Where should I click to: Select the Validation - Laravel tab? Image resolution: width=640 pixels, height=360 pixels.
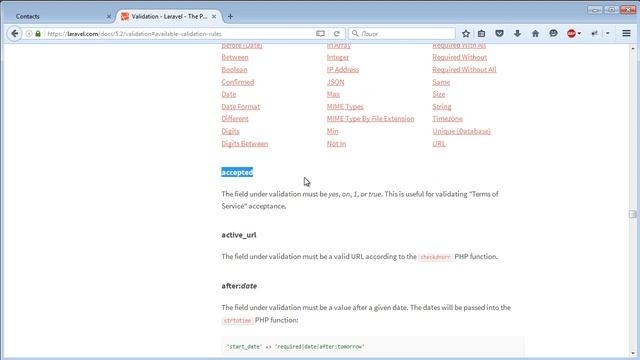[169, 16]
